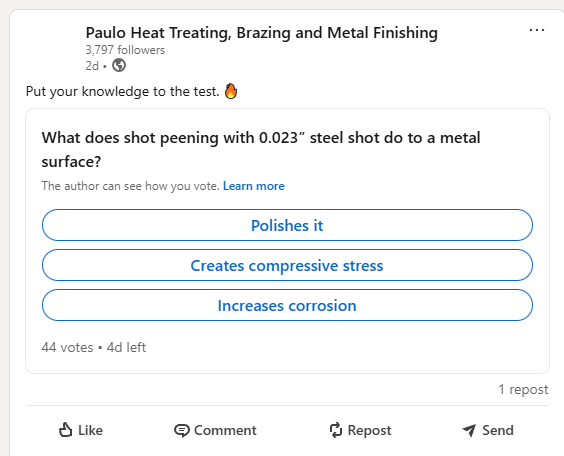Click the poll question about shot peening
564x456 pixels.
click(261, 150)
